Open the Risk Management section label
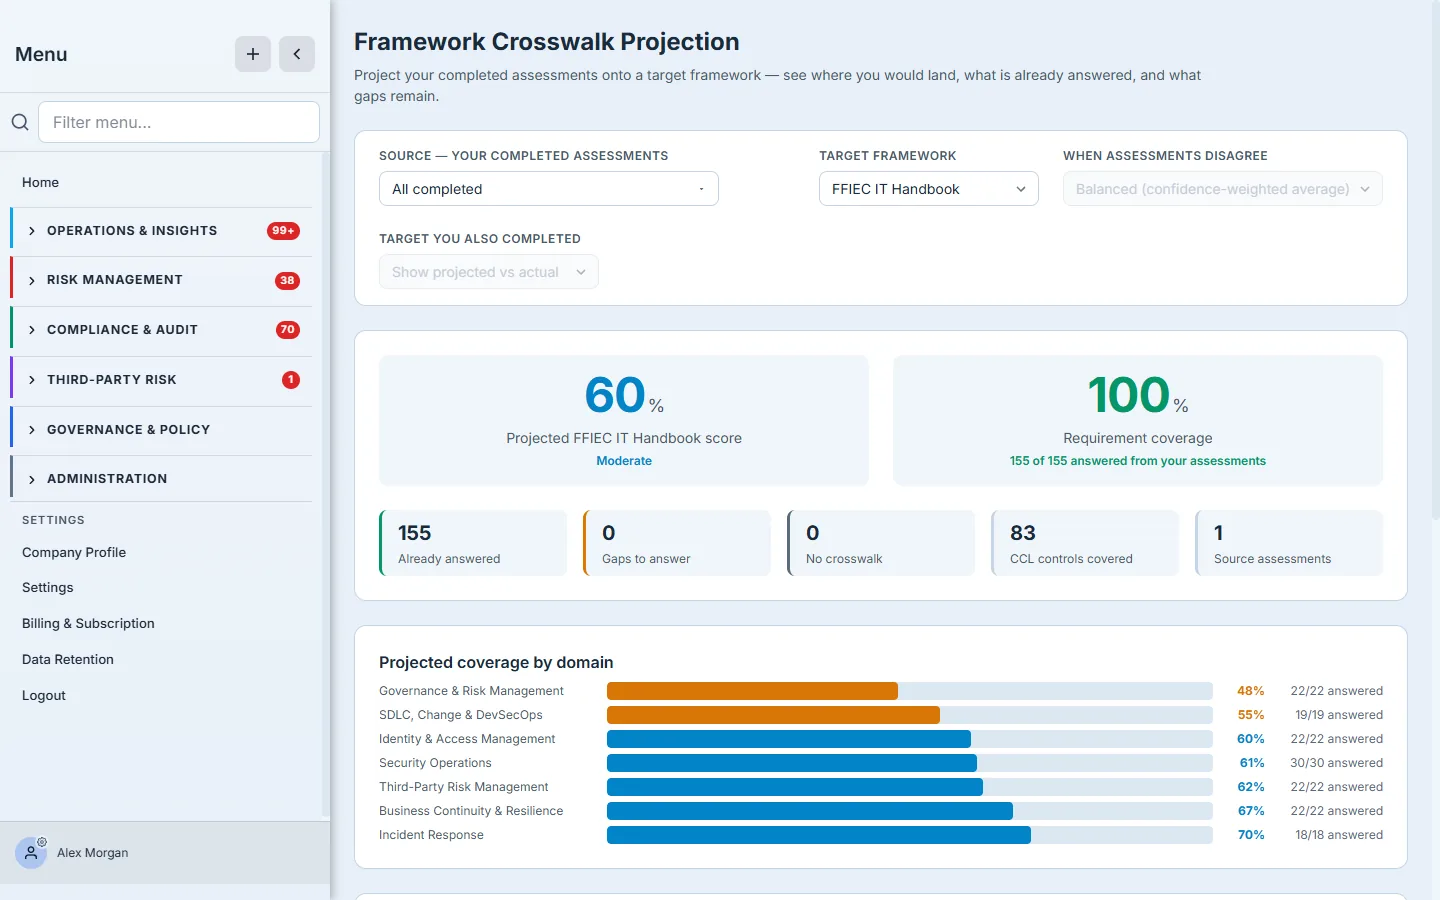1440x900 pixels. [x=115, y=280]
